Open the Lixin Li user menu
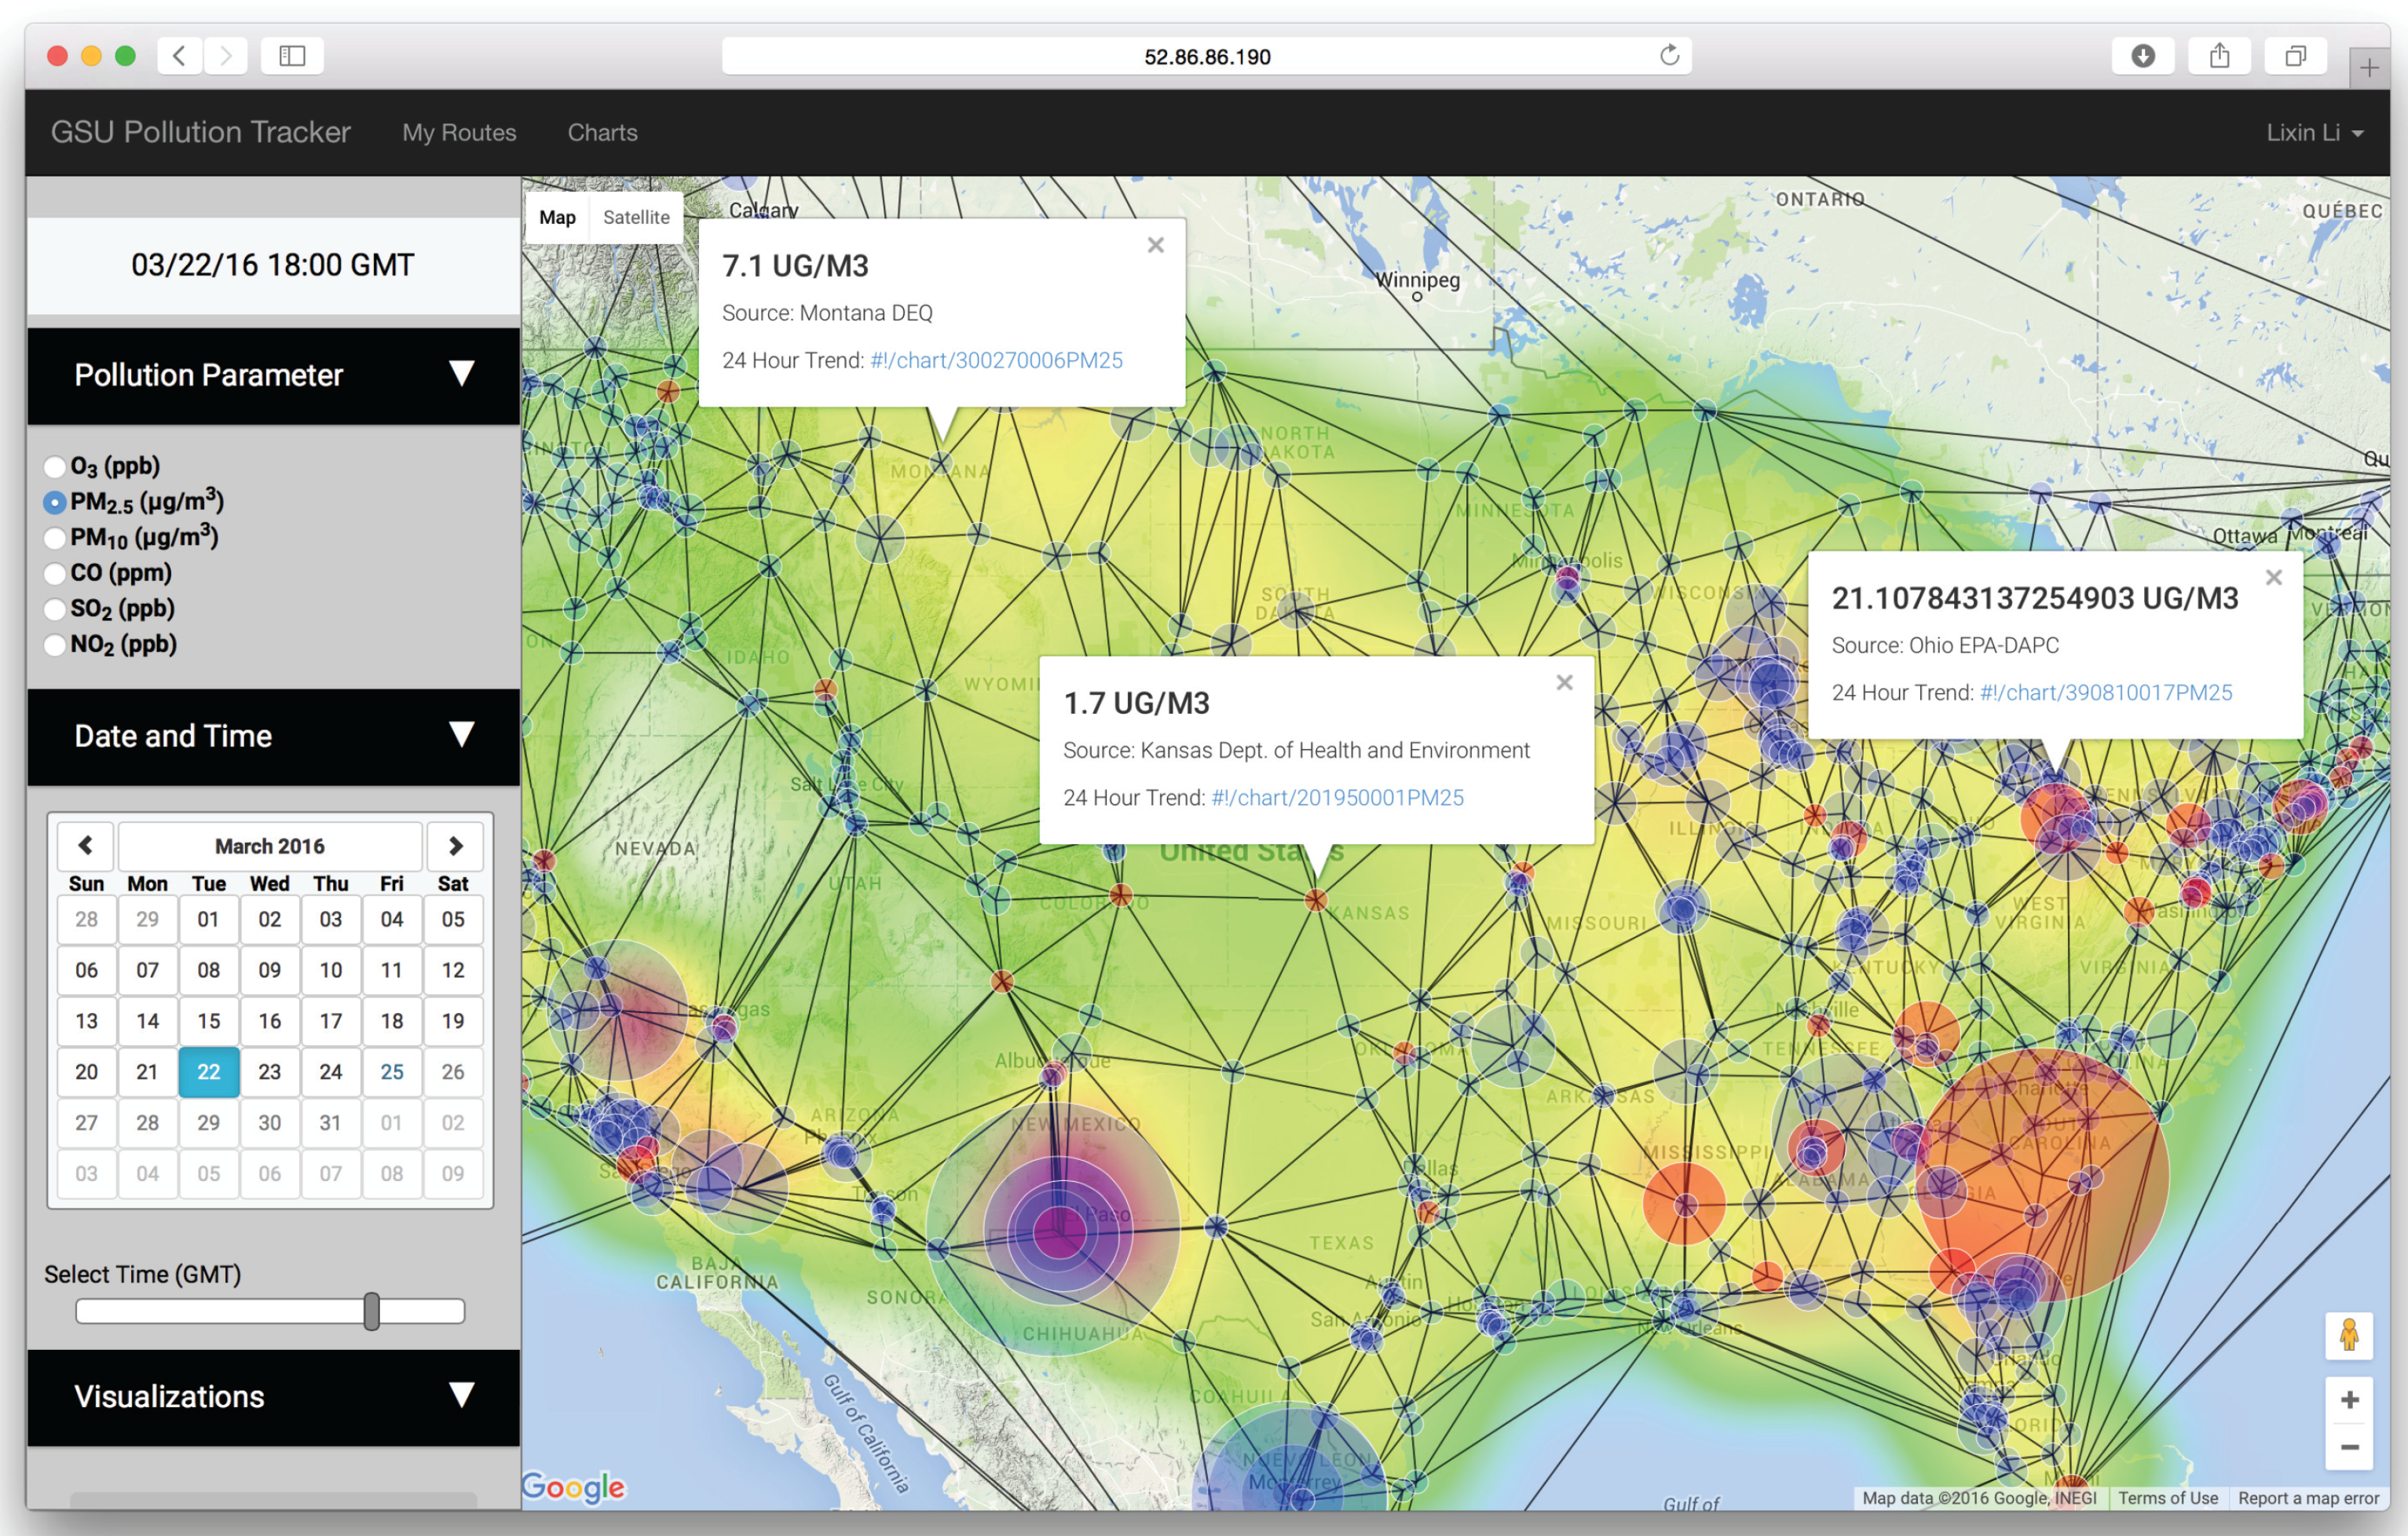The width and height of the screenshot is (2408, 1536). 2313,133
